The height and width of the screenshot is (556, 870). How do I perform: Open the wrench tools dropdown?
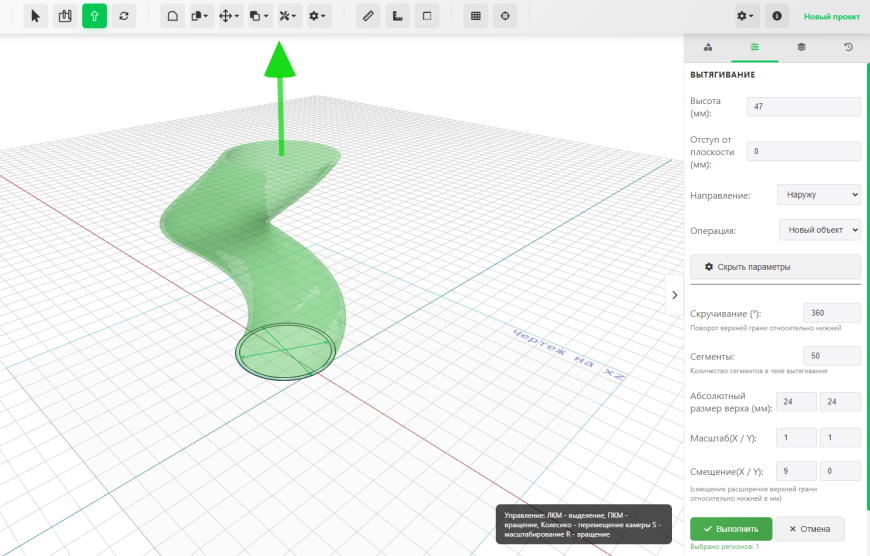point(290,16)
